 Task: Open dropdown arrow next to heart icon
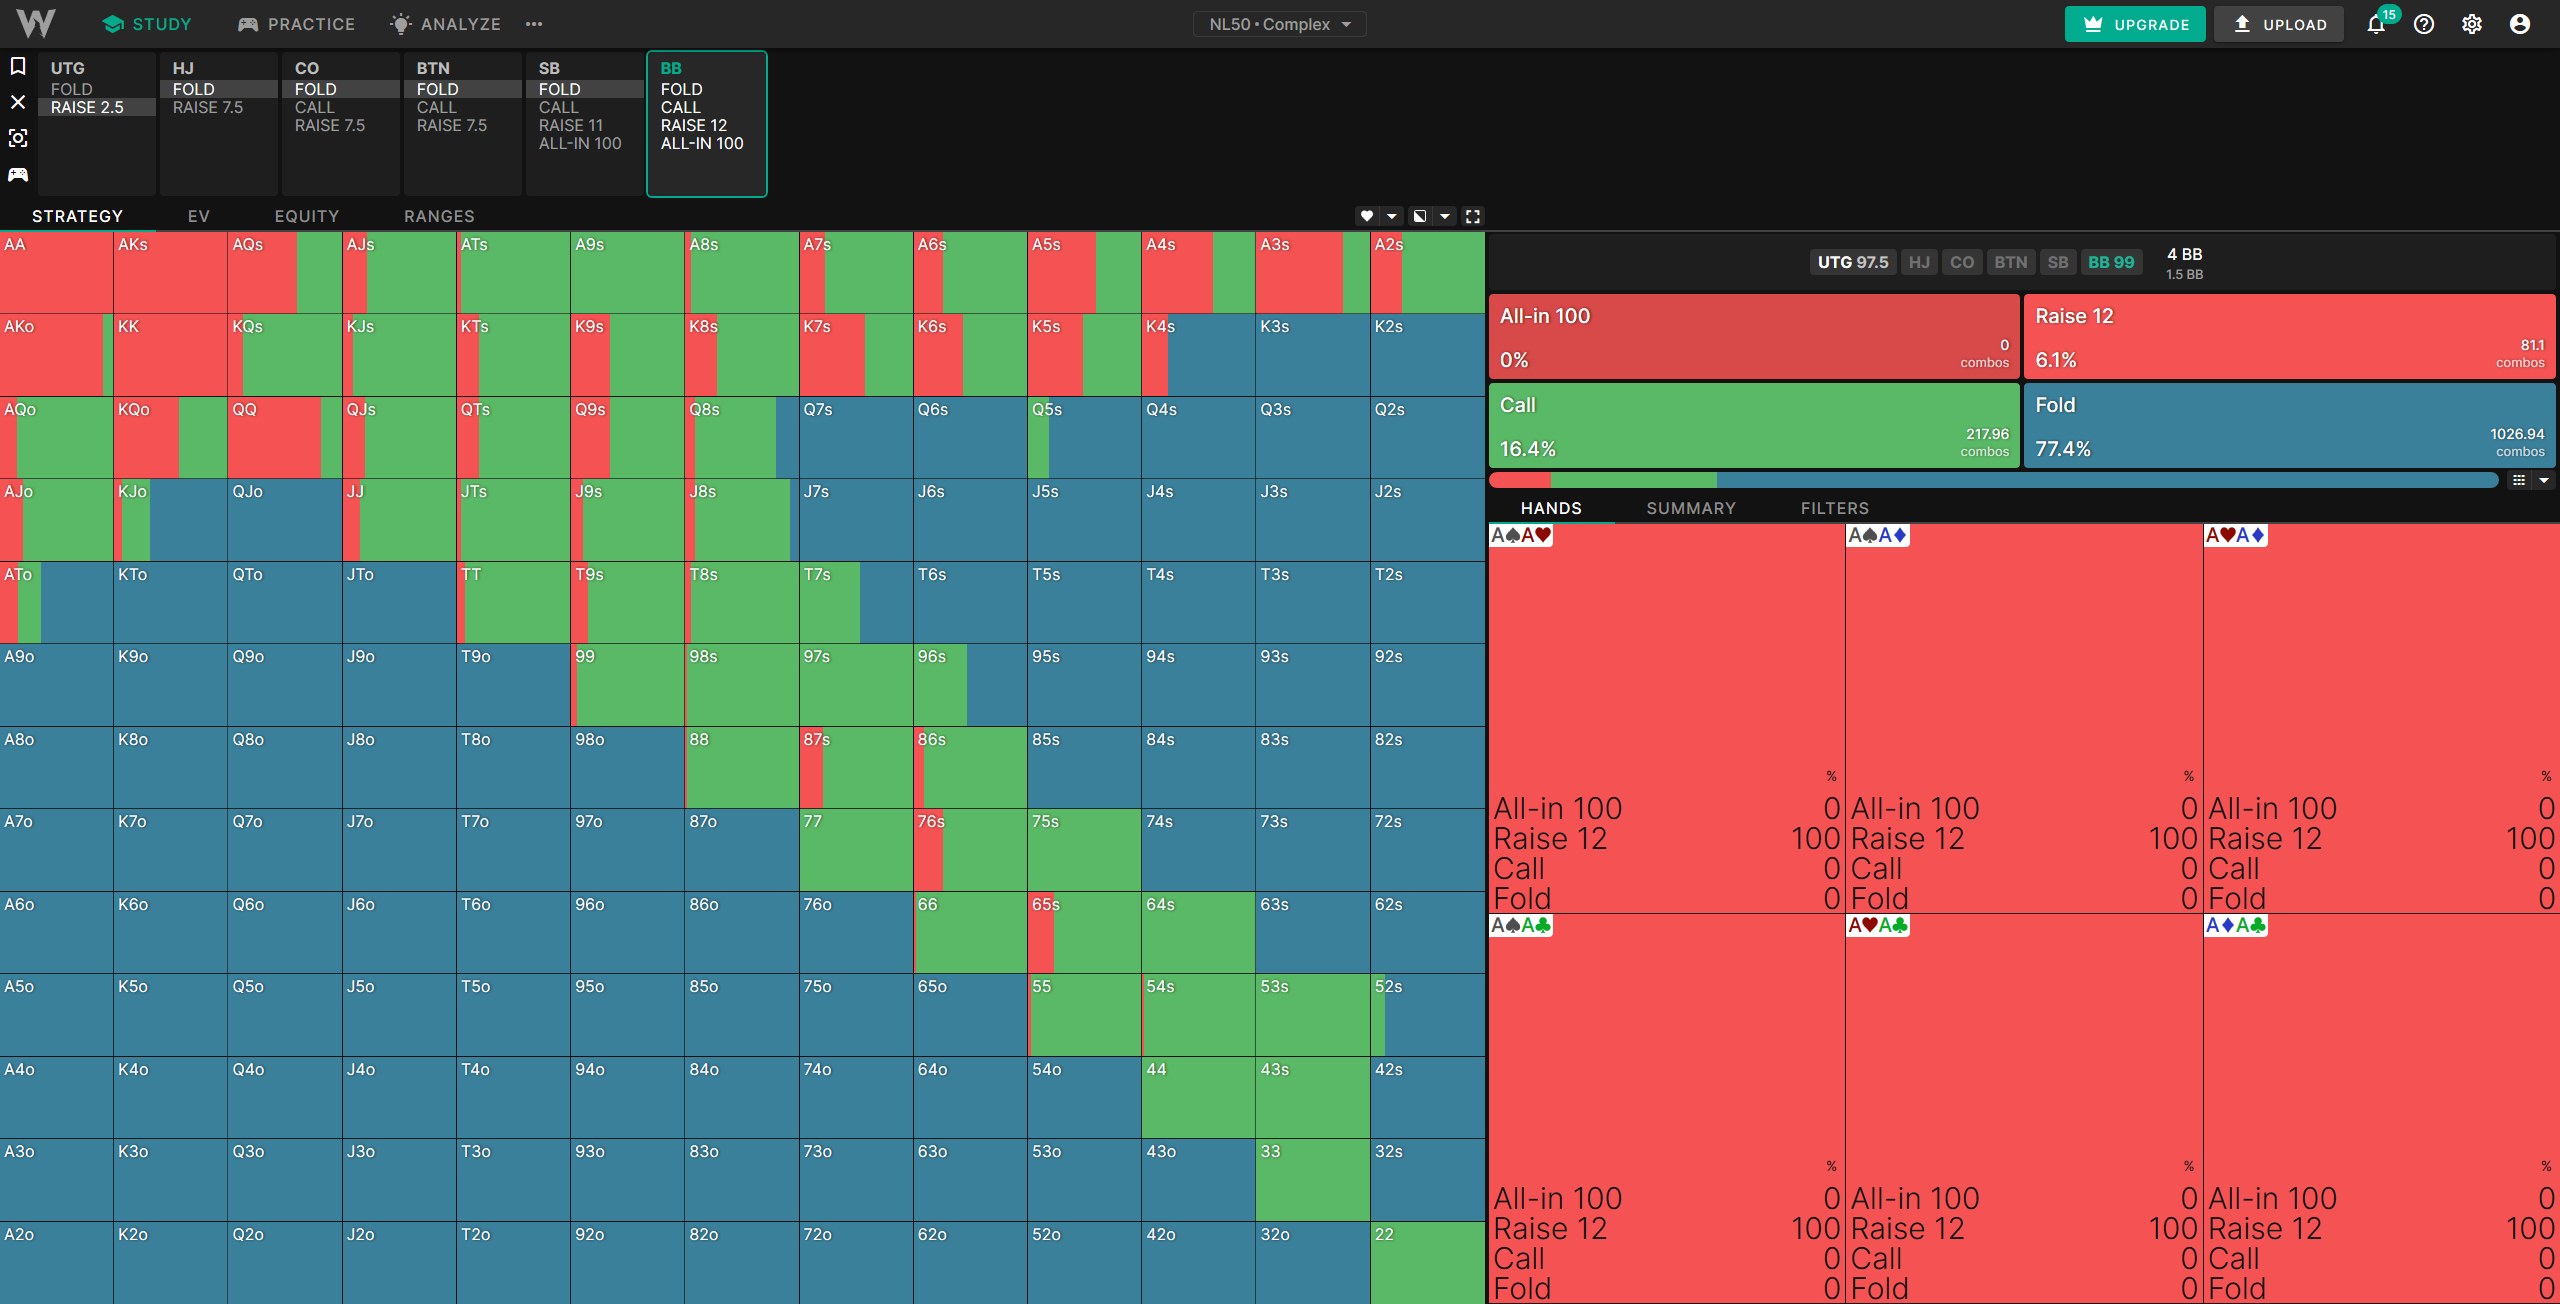pos(1392,216)
